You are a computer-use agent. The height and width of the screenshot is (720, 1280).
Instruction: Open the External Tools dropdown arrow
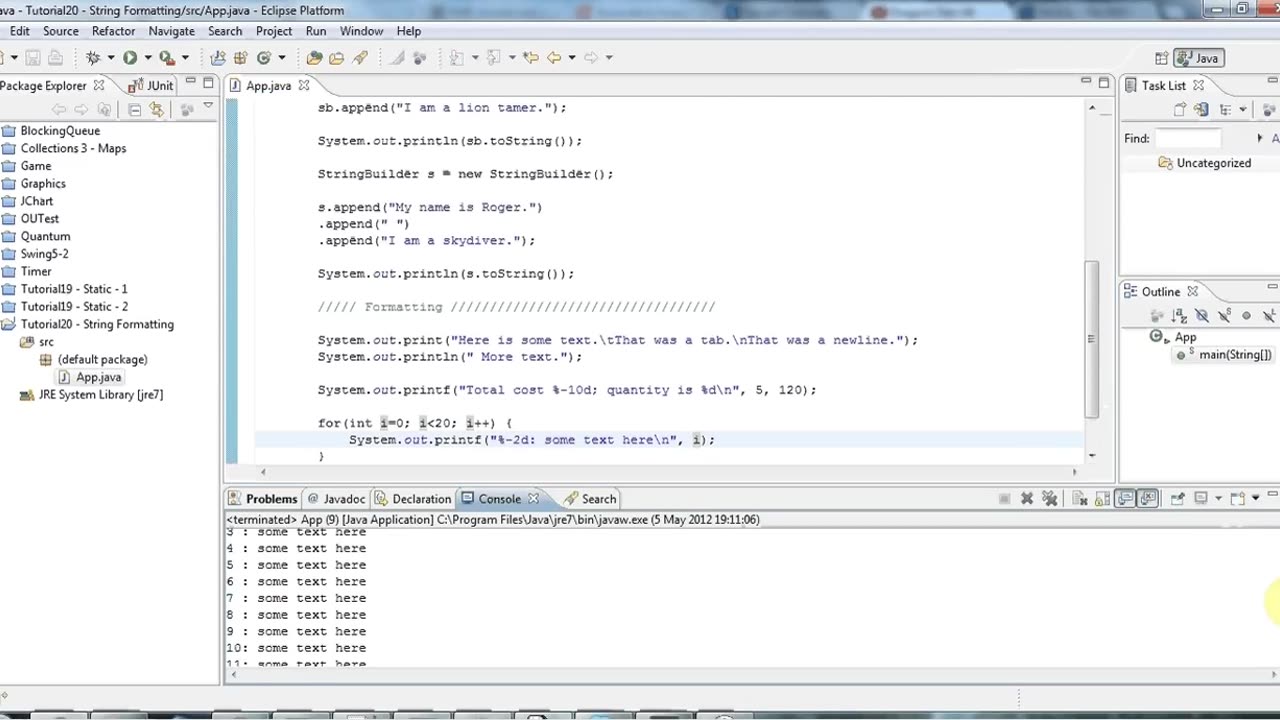click(x=185, y=58)
